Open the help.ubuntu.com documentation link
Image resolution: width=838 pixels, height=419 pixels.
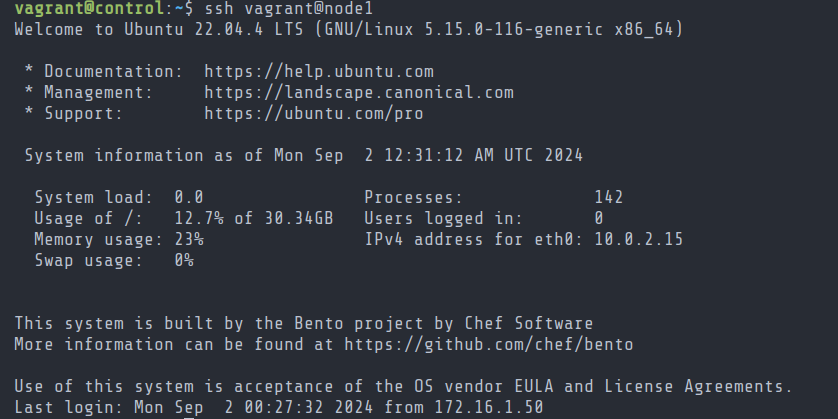click(319, 72)
